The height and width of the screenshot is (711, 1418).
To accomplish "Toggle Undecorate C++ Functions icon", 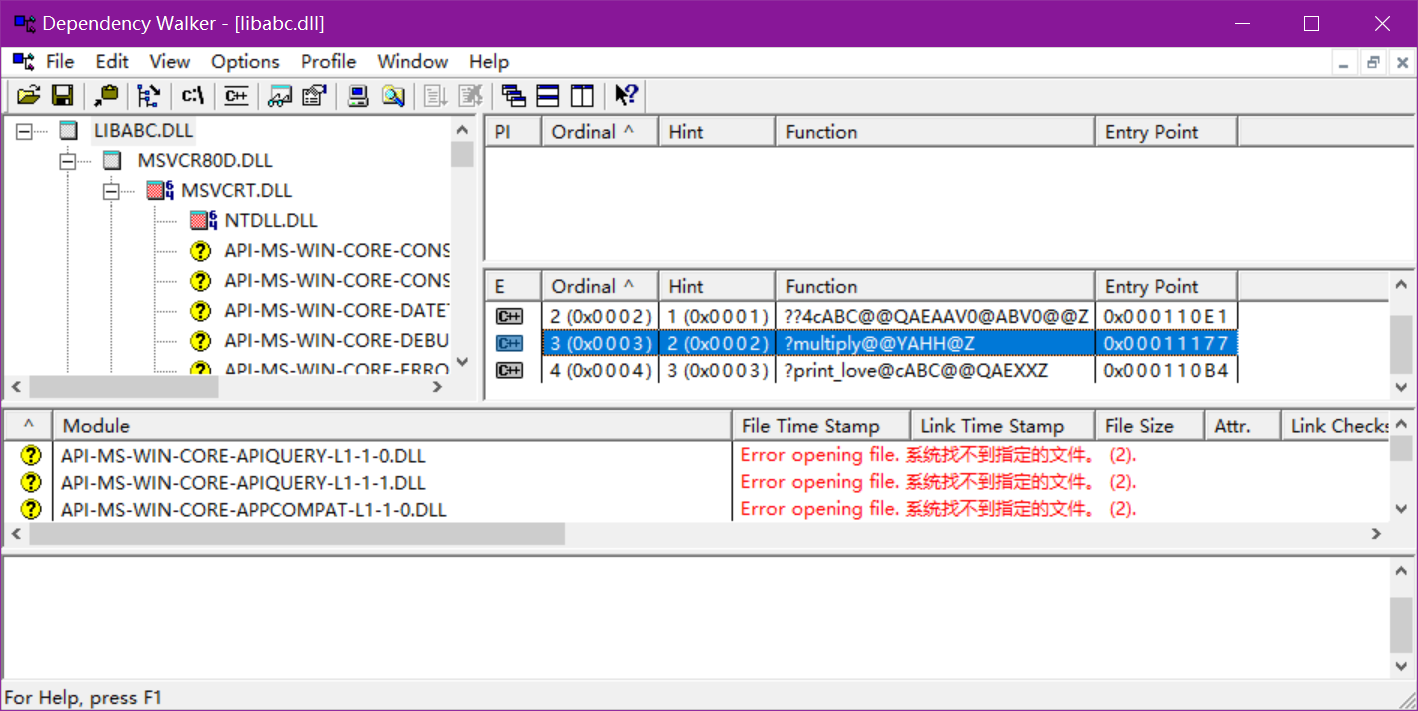I will pyautogui.click(x=236, y=95).
